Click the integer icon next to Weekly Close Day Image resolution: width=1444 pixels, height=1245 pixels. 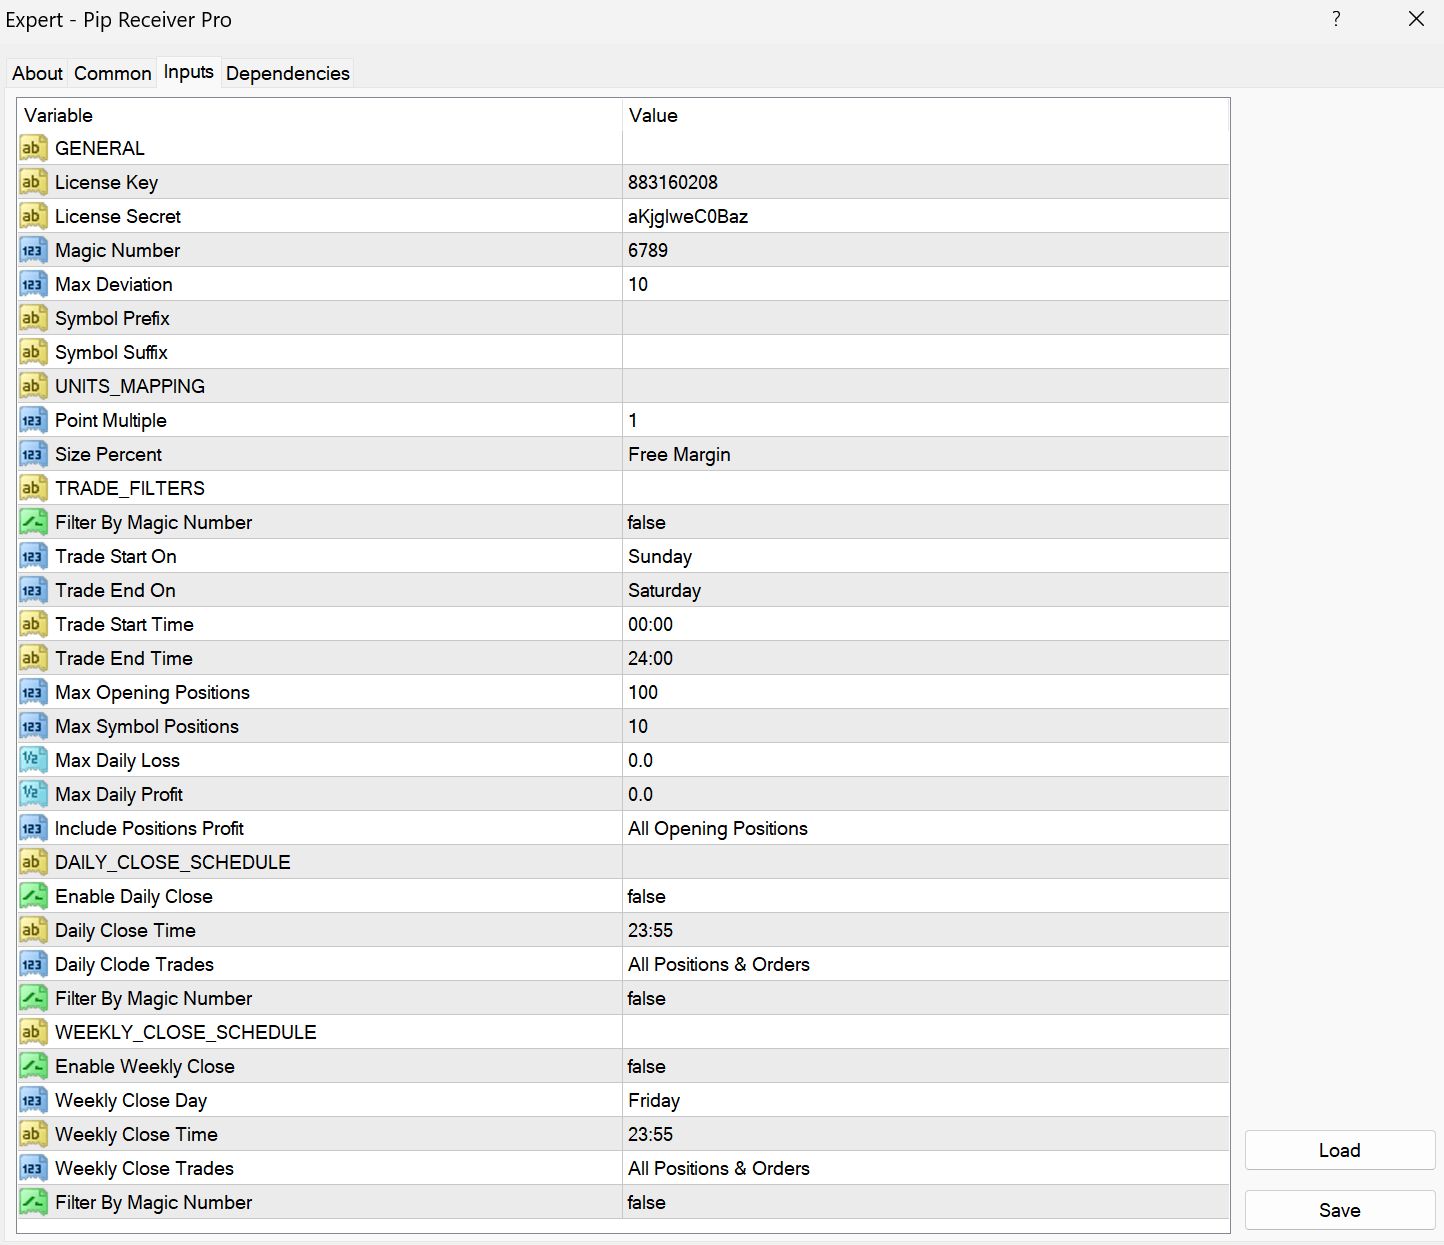pyautogui.click(x=32, y=1100)
